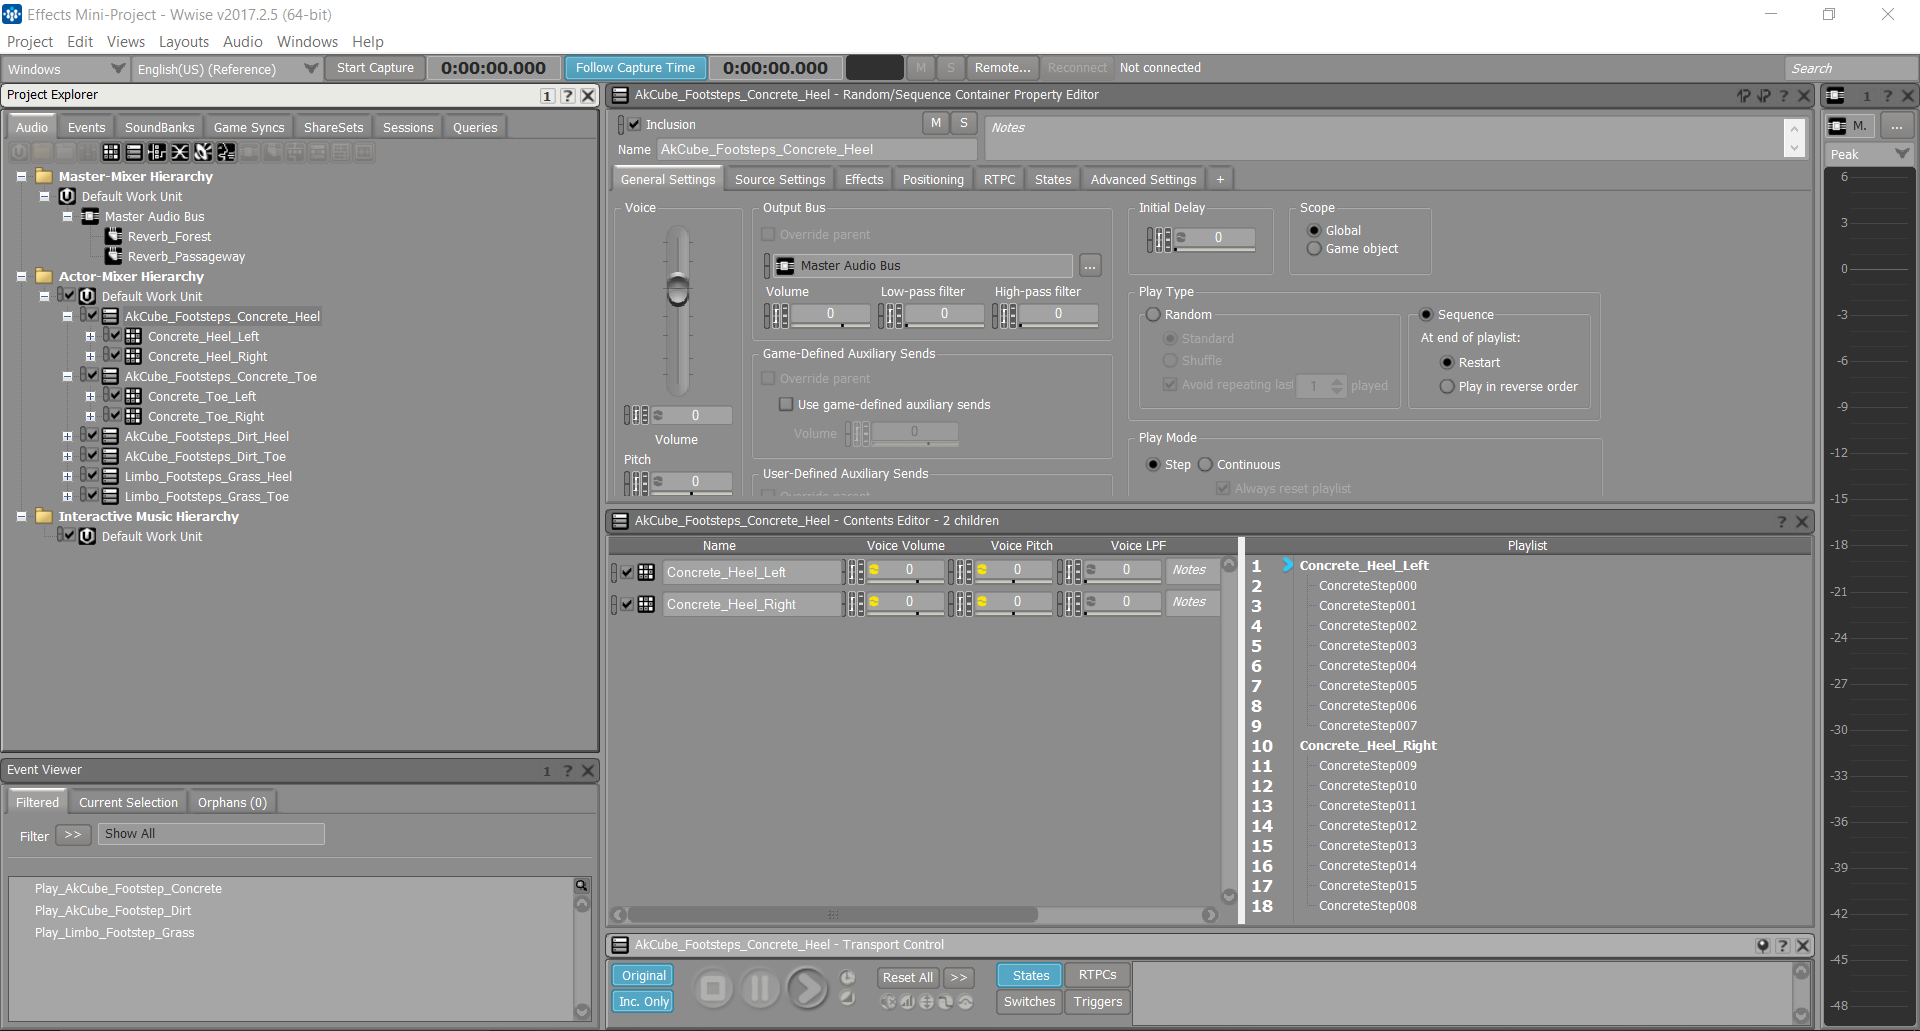Open the English(US) language dropdown

coord(227,69)
